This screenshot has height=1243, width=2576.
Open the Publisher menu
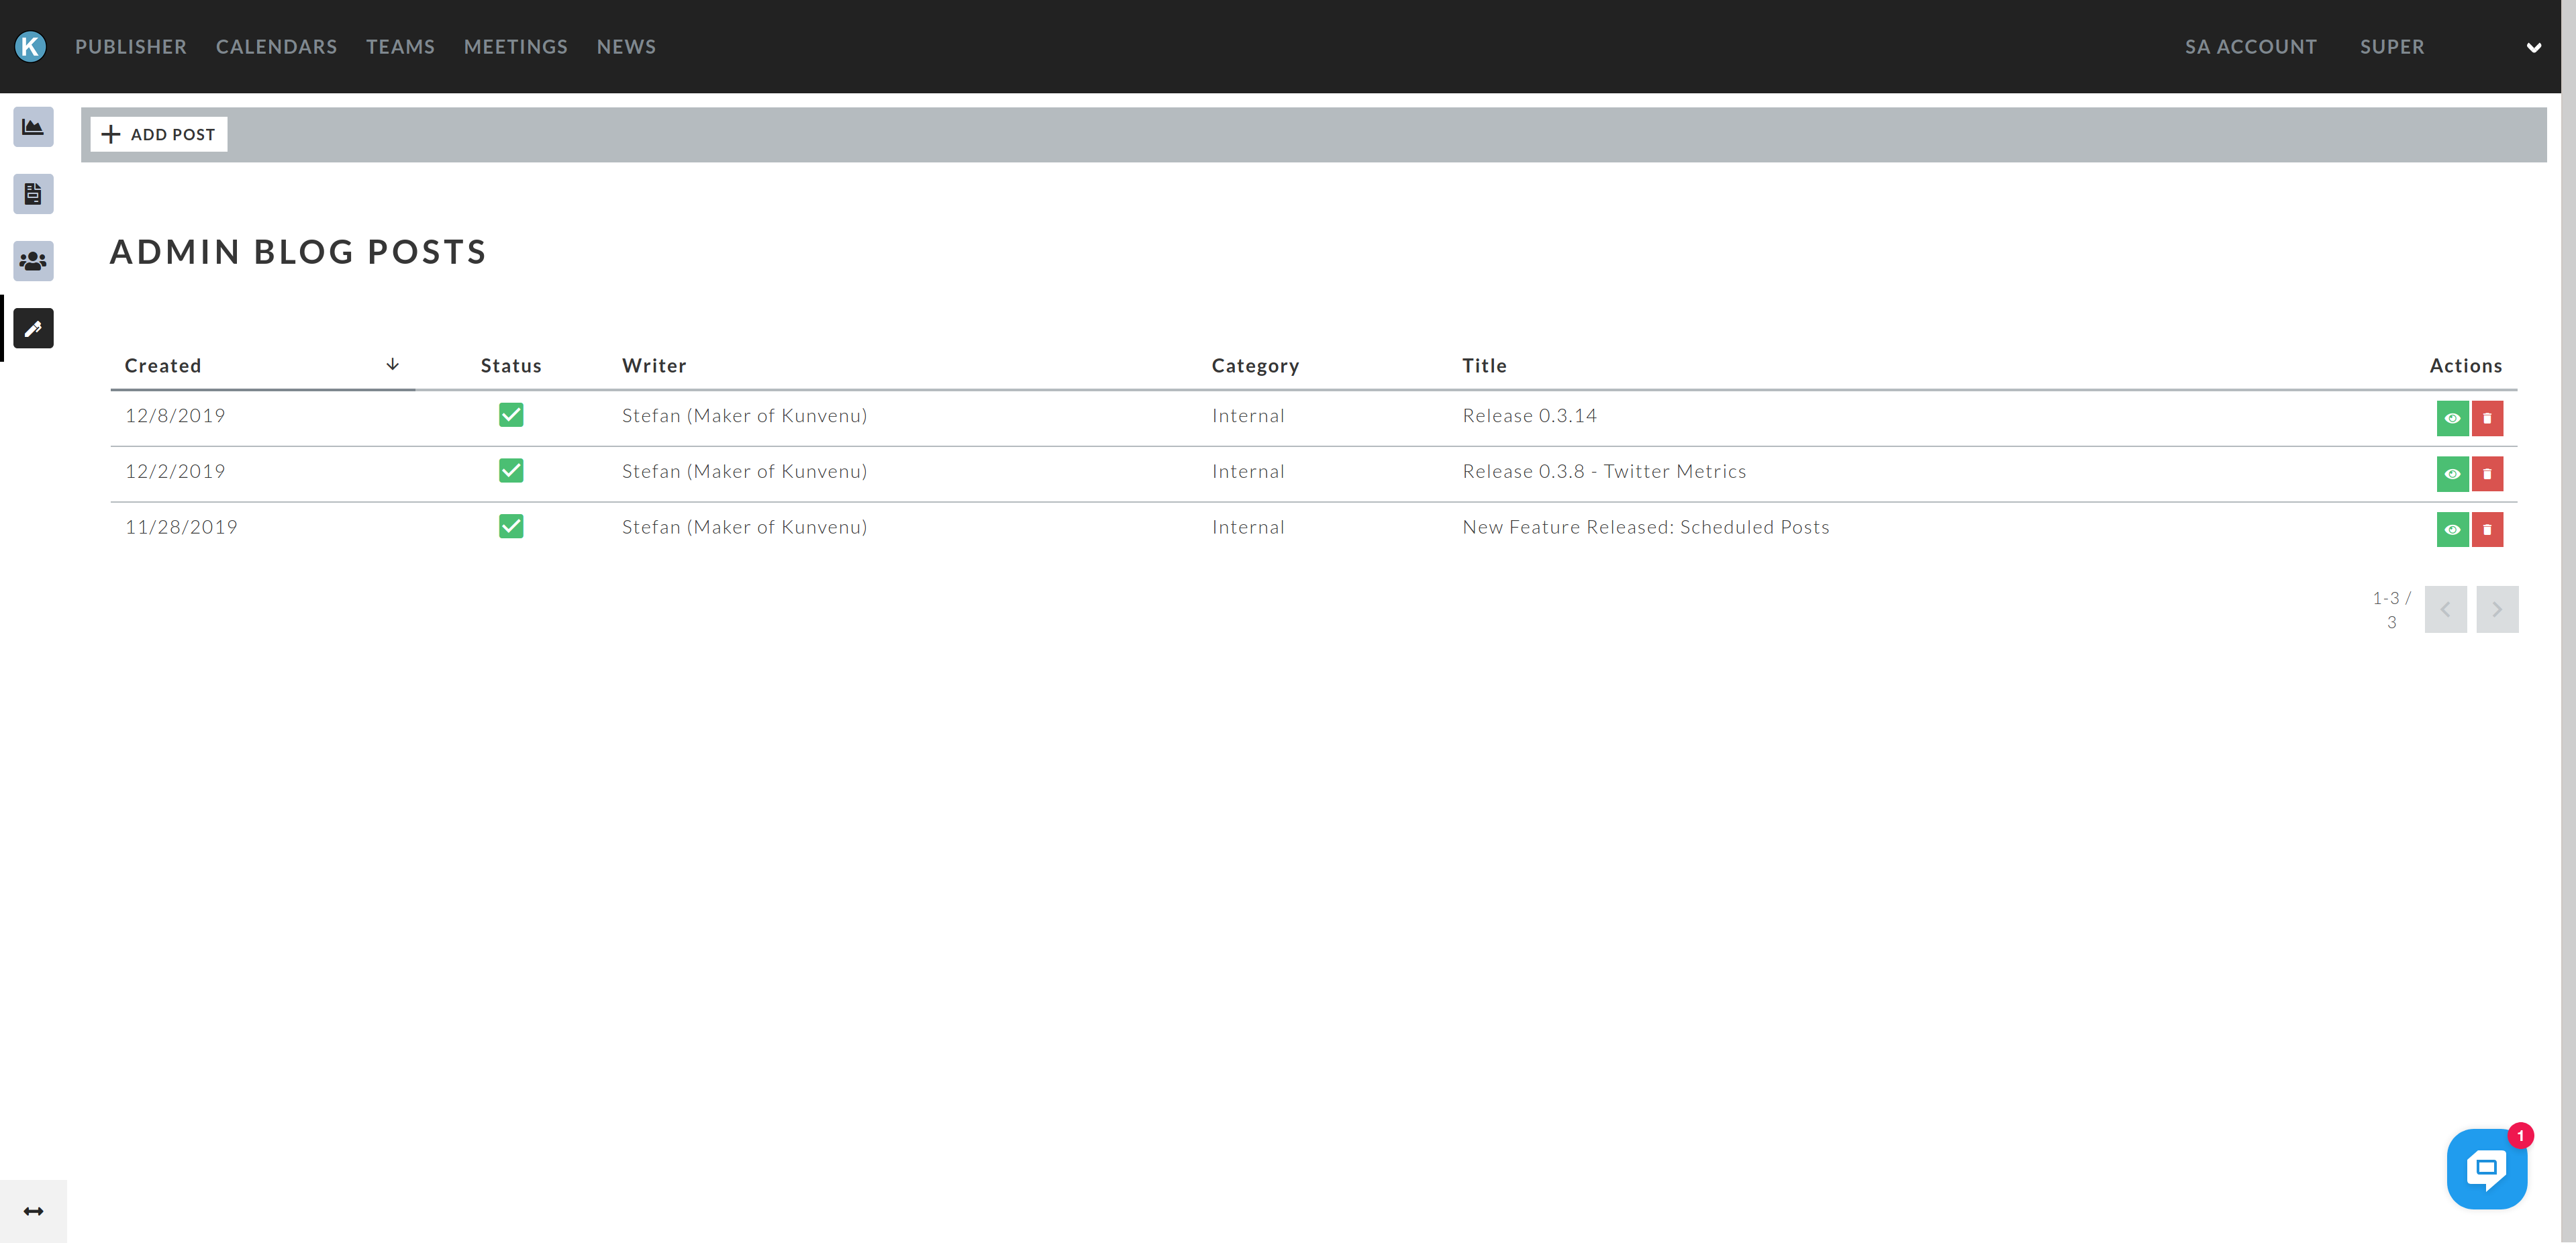point(131,47)
